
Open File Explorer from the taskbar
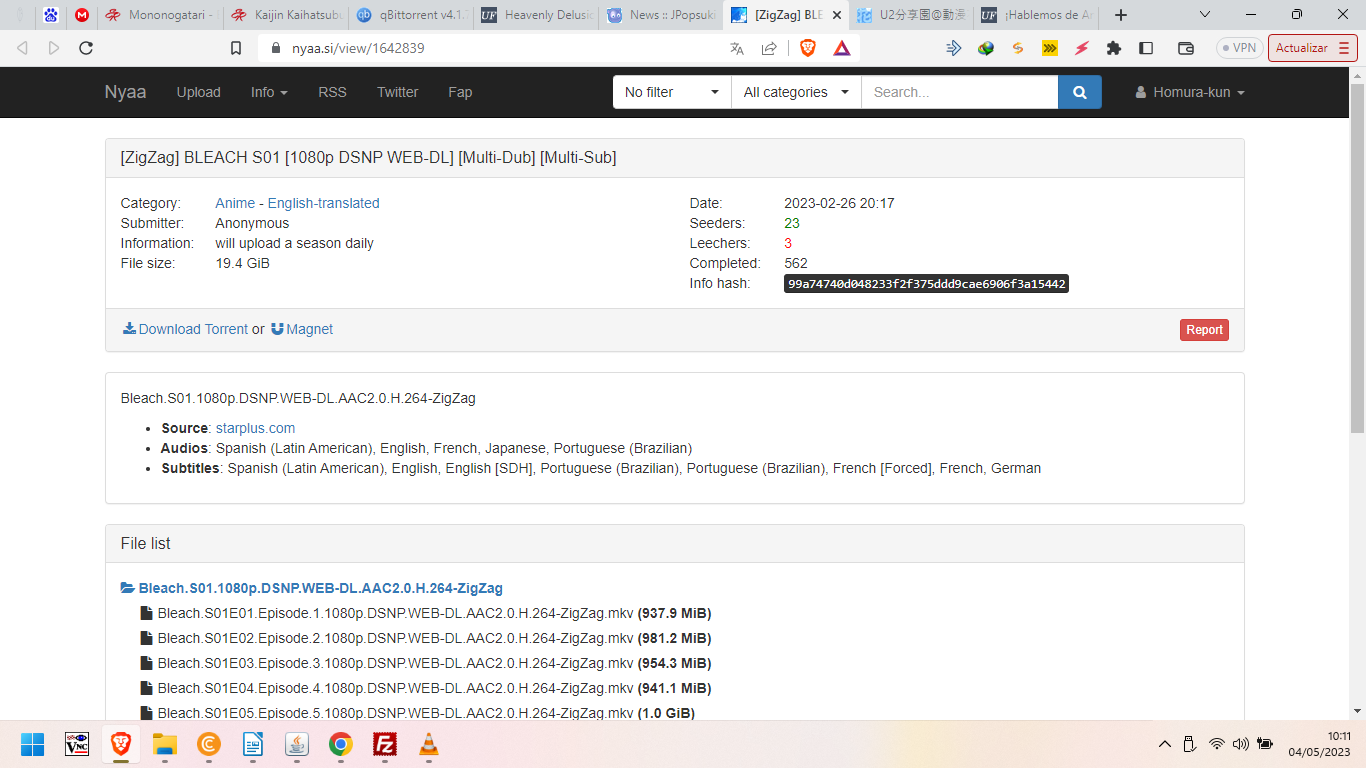(x=165, y=744)
